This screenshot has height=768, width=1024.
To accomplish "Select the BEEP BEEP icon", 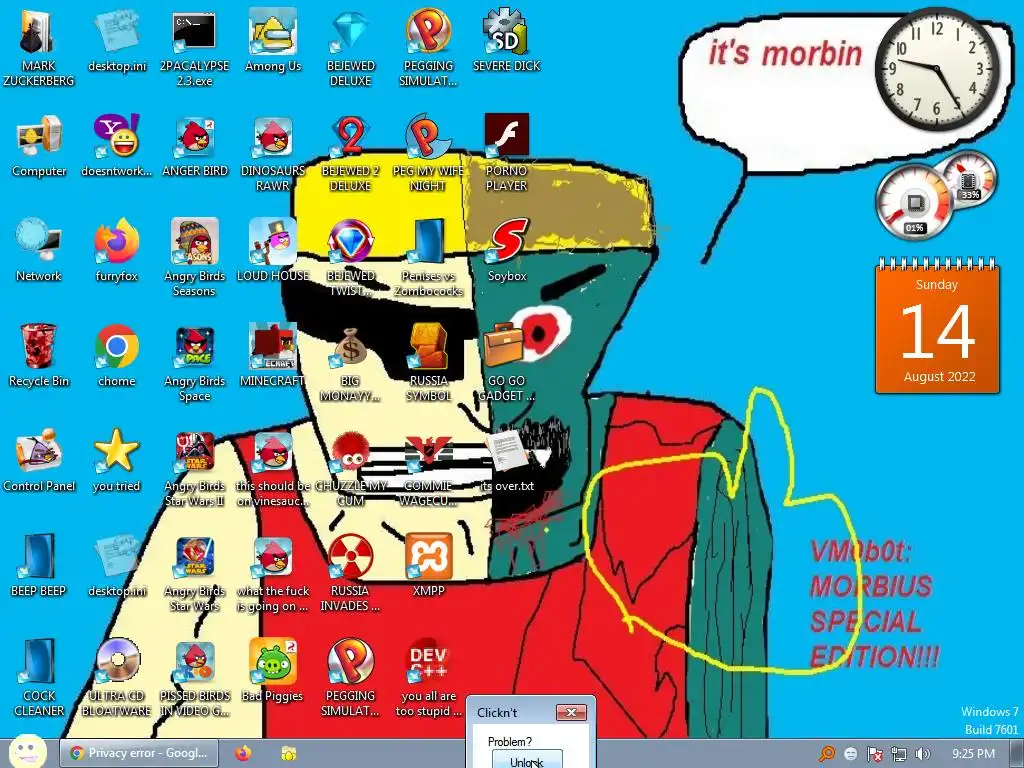I will point(39,566).
